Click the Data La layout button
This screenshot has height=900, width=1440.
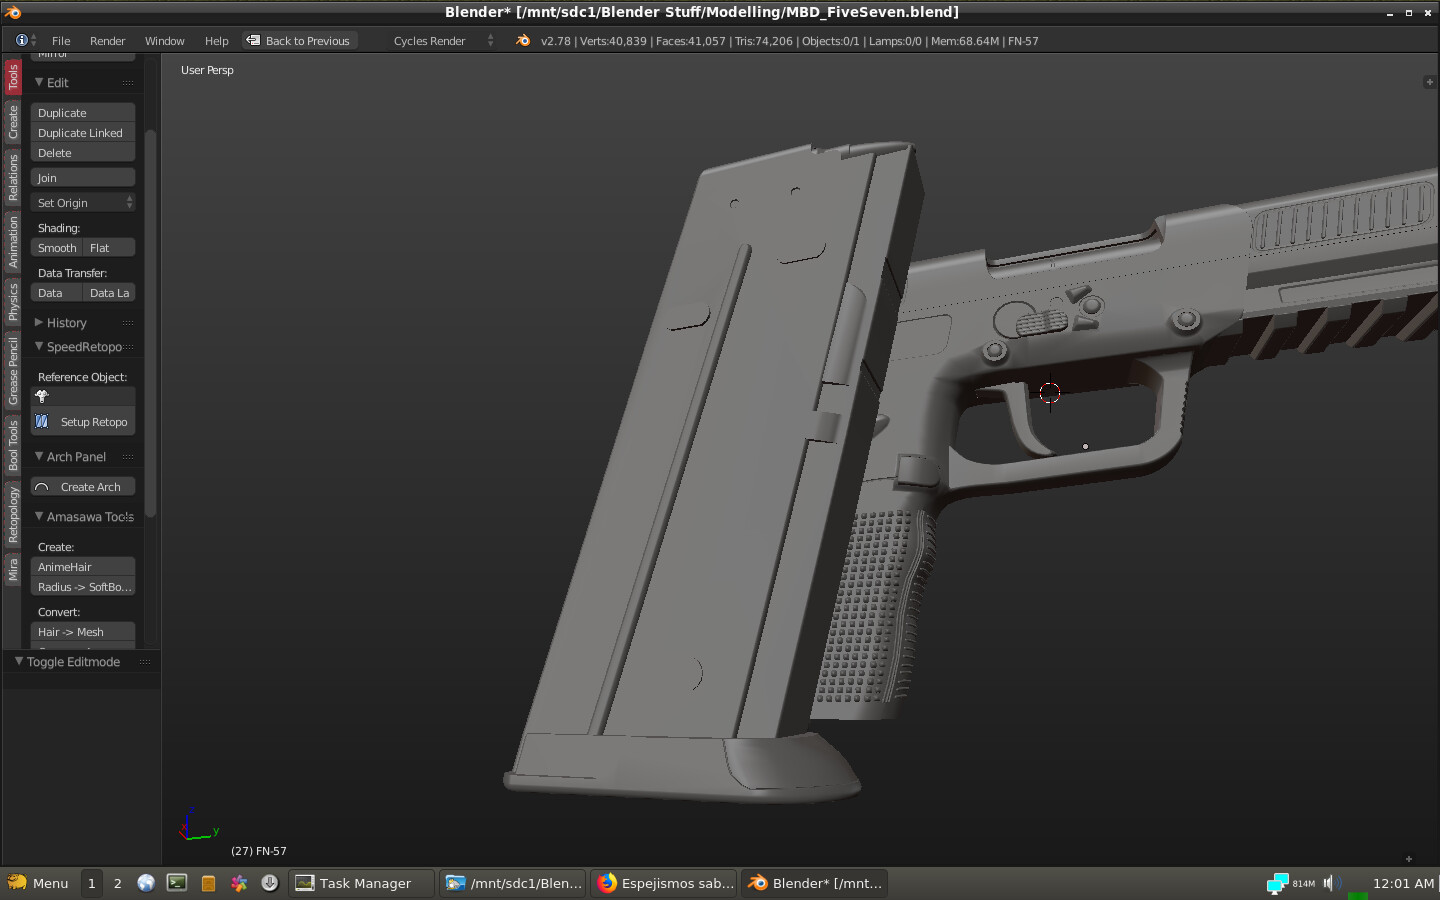109,293
